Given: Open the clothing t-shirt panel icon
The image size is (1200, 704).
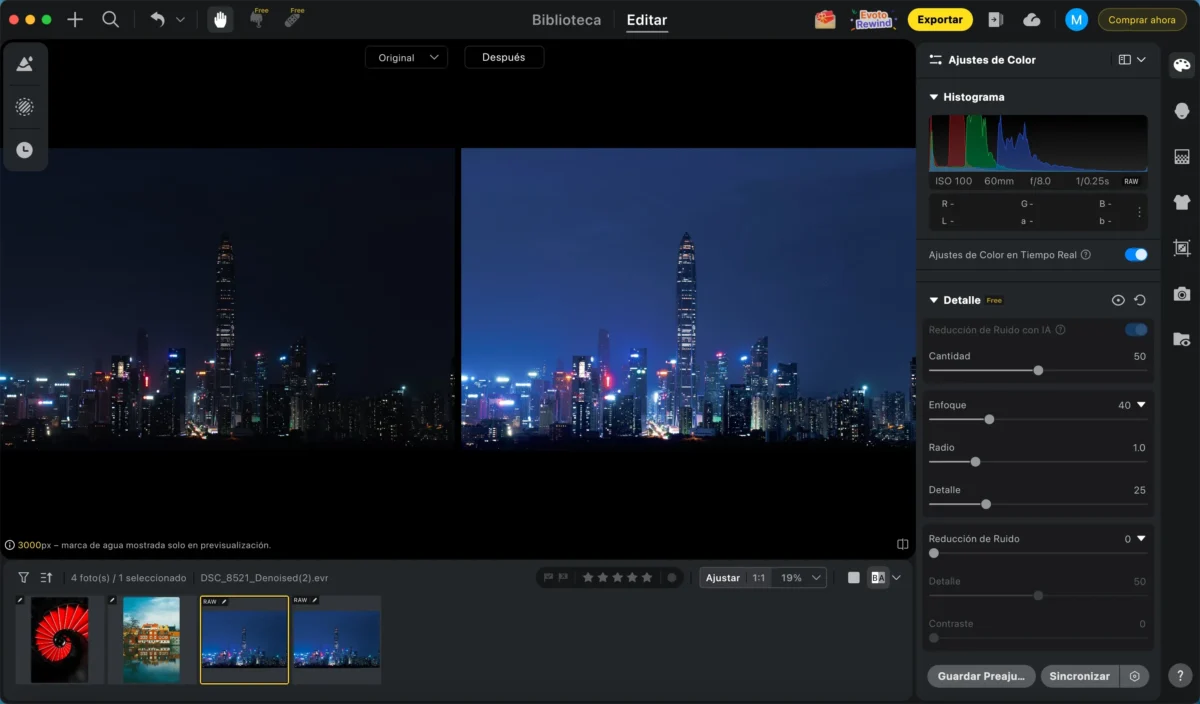Looking at the screenshot, I should point(1182,202).
